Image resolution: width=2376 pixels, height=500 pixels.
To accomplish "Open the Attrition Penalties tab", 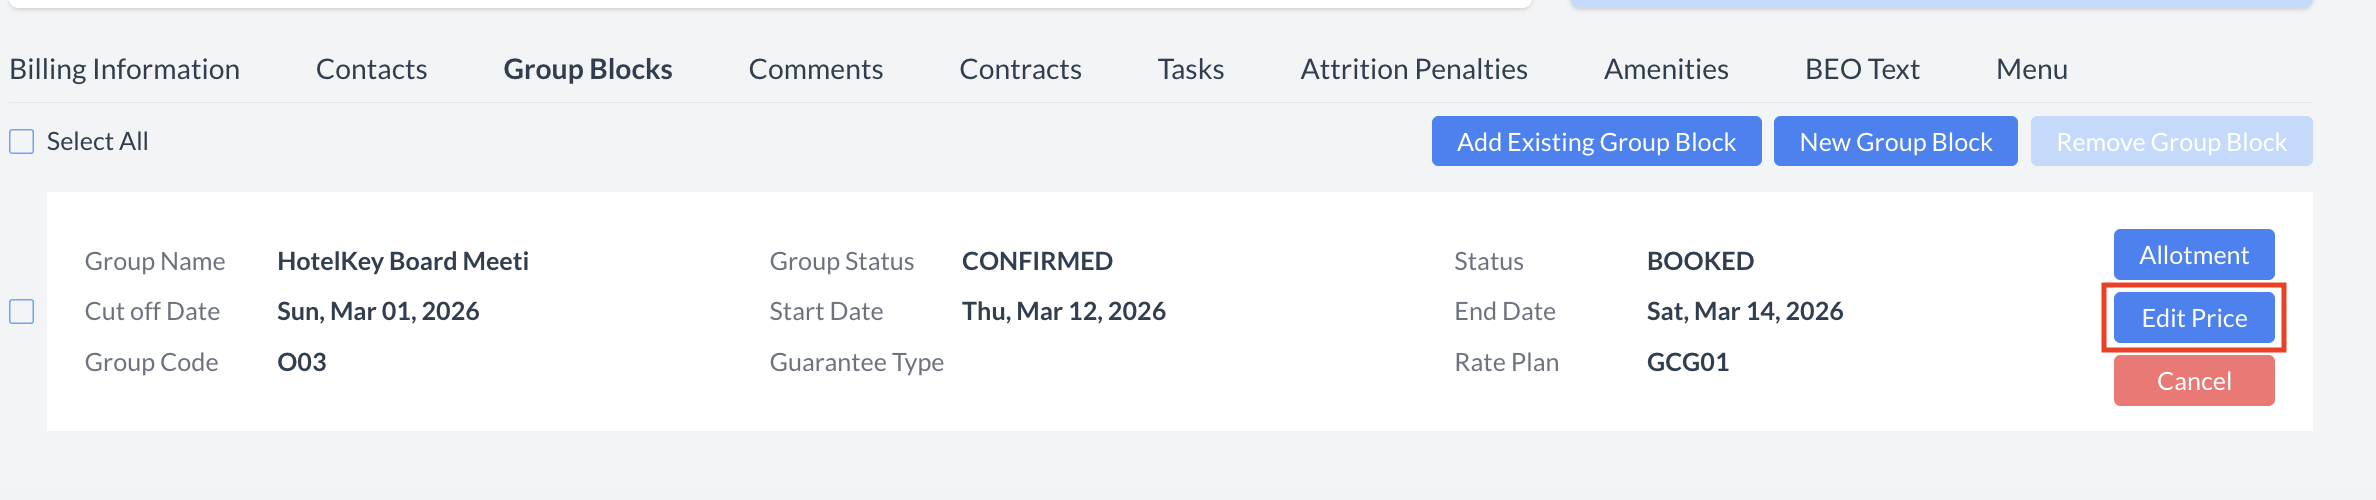I will [x=1413, y=69].
